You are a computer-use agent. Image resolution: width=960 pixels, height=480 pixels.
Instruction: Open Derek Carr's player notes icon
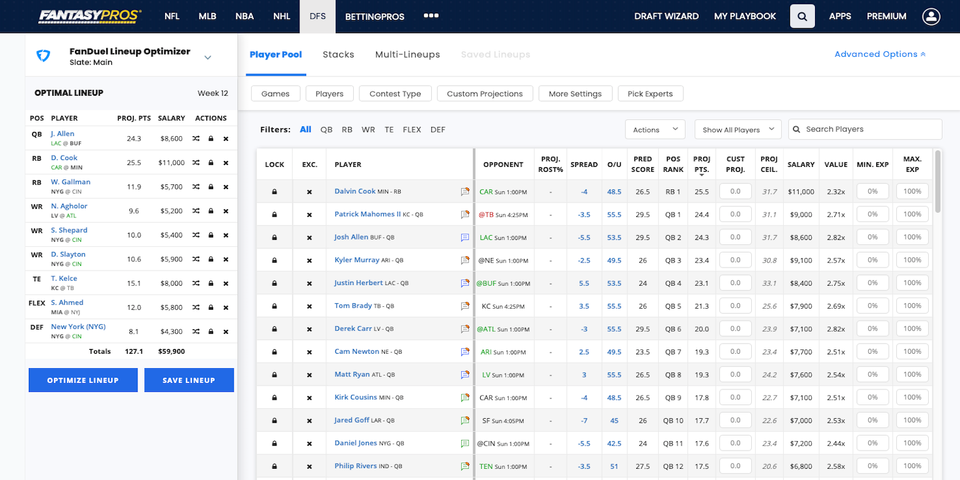click(465, 329)
